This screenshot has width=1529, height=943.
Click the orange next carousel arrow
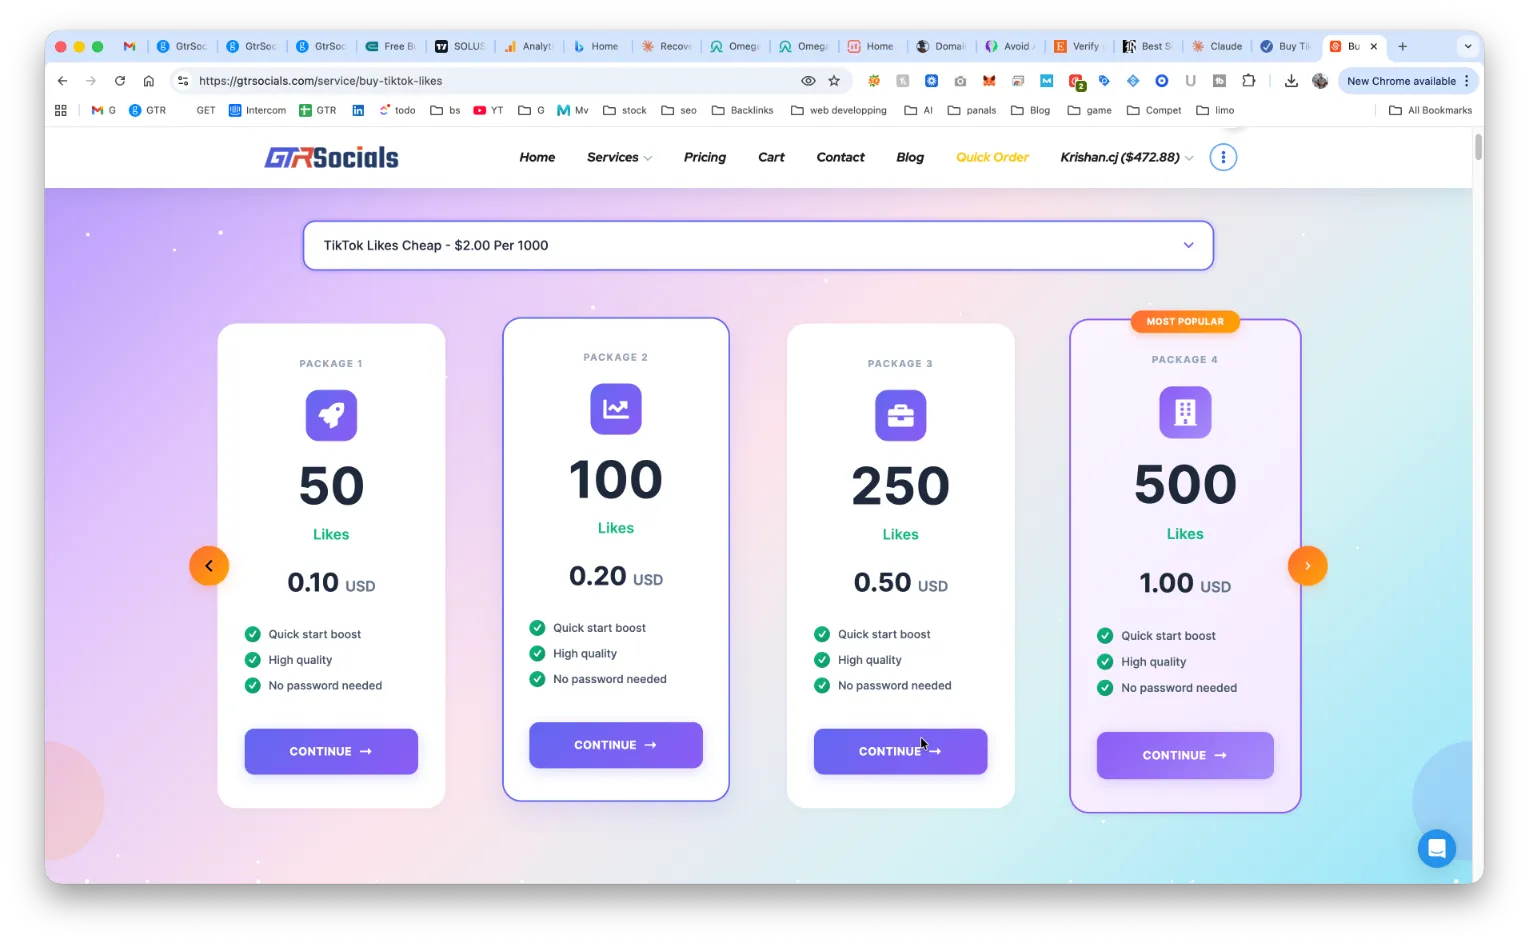pyautogui.click(x=1307, y=565)
